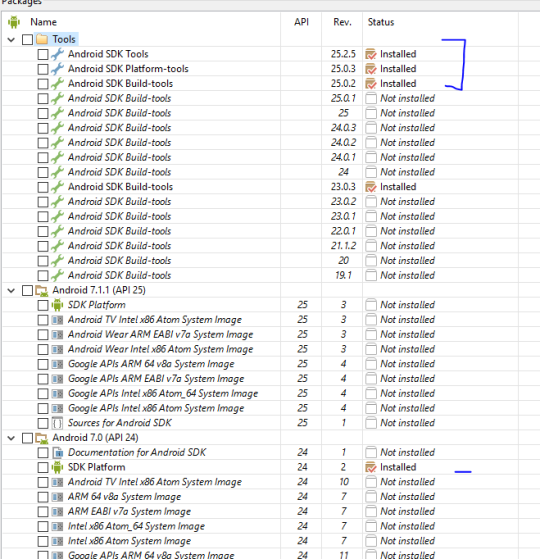Screen dimensions: 540x559
Task: Click the wrench icon for Android SDK Platform-tools
Action: coord(57,69)
